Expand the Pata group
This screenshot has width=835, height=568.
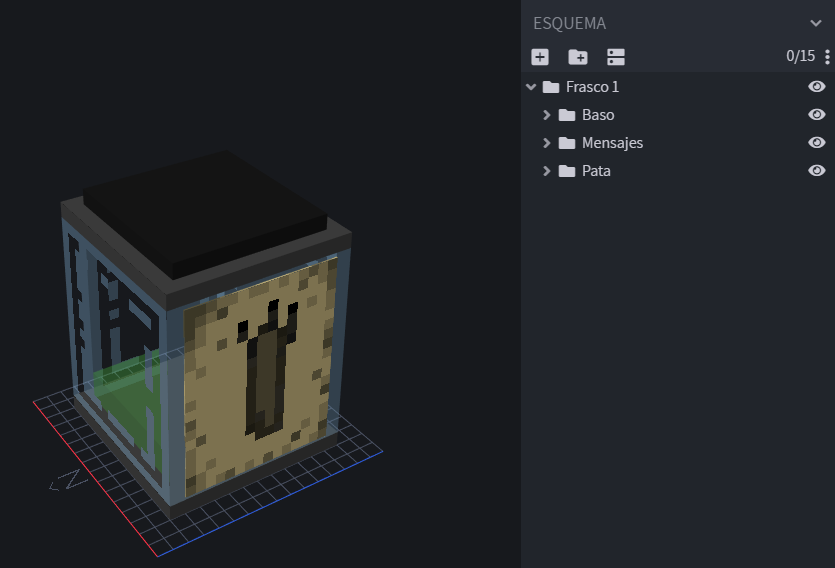(x=546, y=171)
